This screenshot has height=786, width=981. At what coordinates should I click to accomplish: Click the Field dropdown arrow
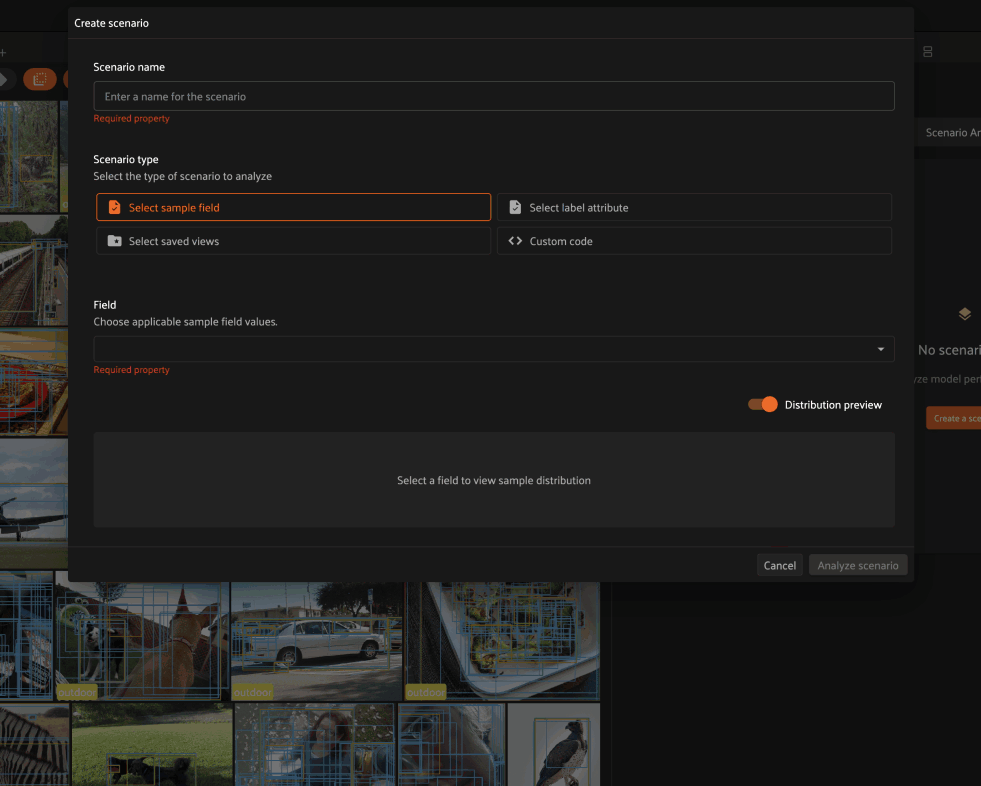[x=881, y=349]
